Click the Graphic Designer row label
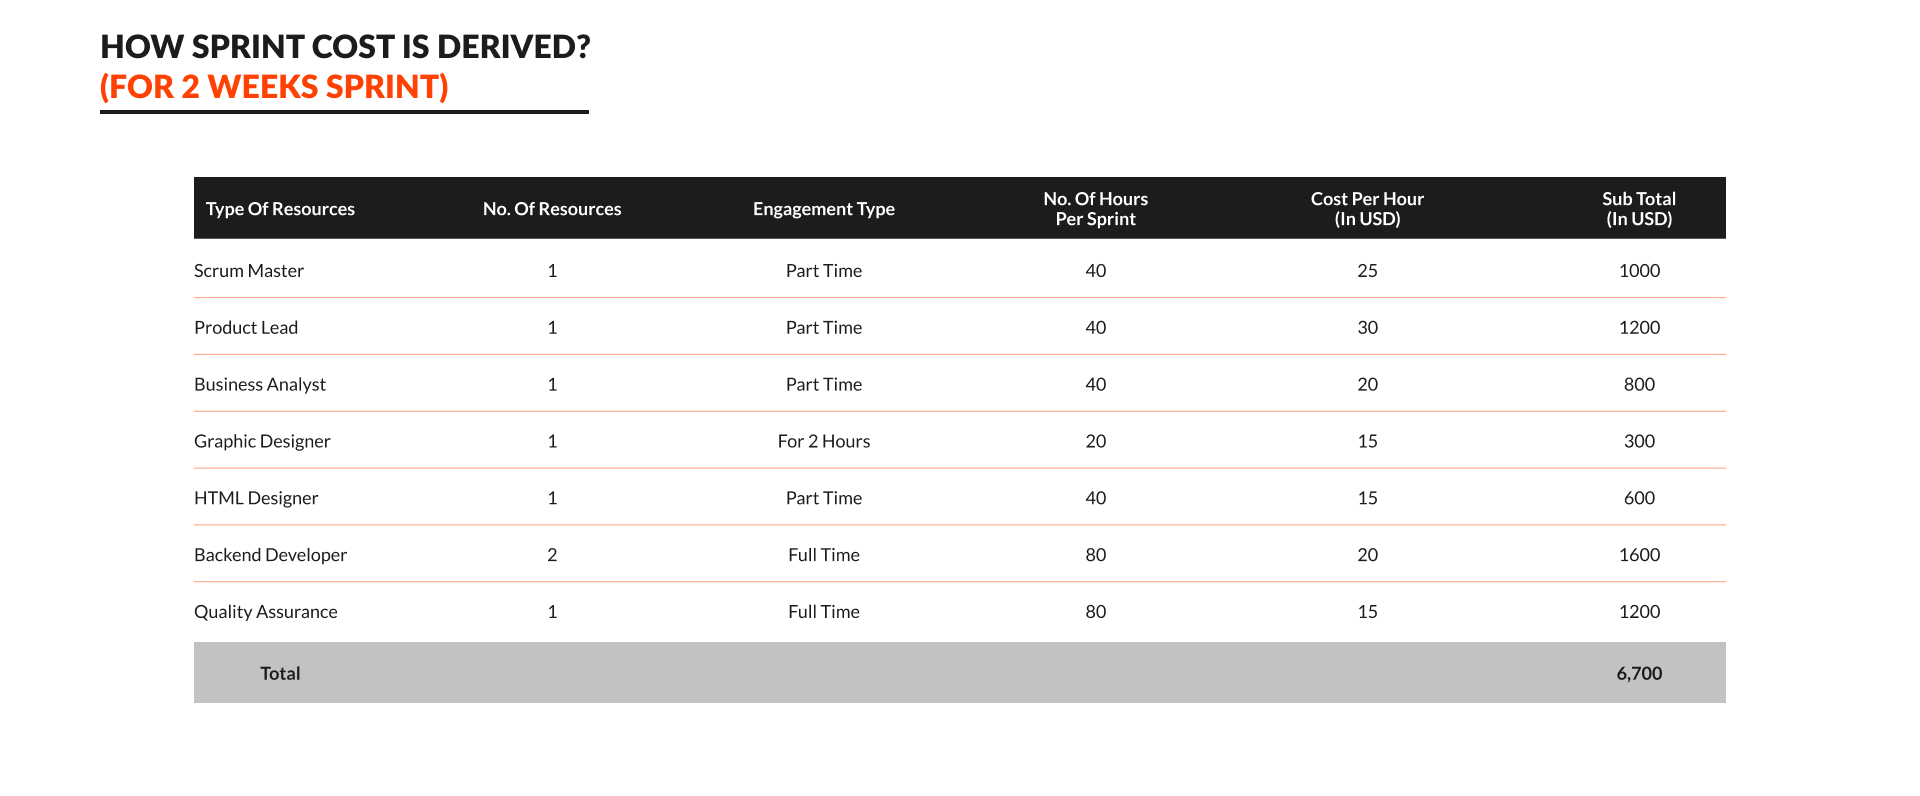The height and width of the screenshot is (796, 1920). [x=262, y=442]
